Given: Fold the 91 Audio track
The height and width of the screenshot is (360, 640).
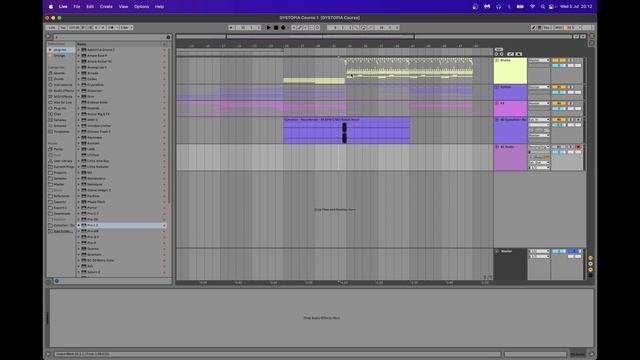Looking at the screenshot, I should pyautogui.click(x=497, y=147).
